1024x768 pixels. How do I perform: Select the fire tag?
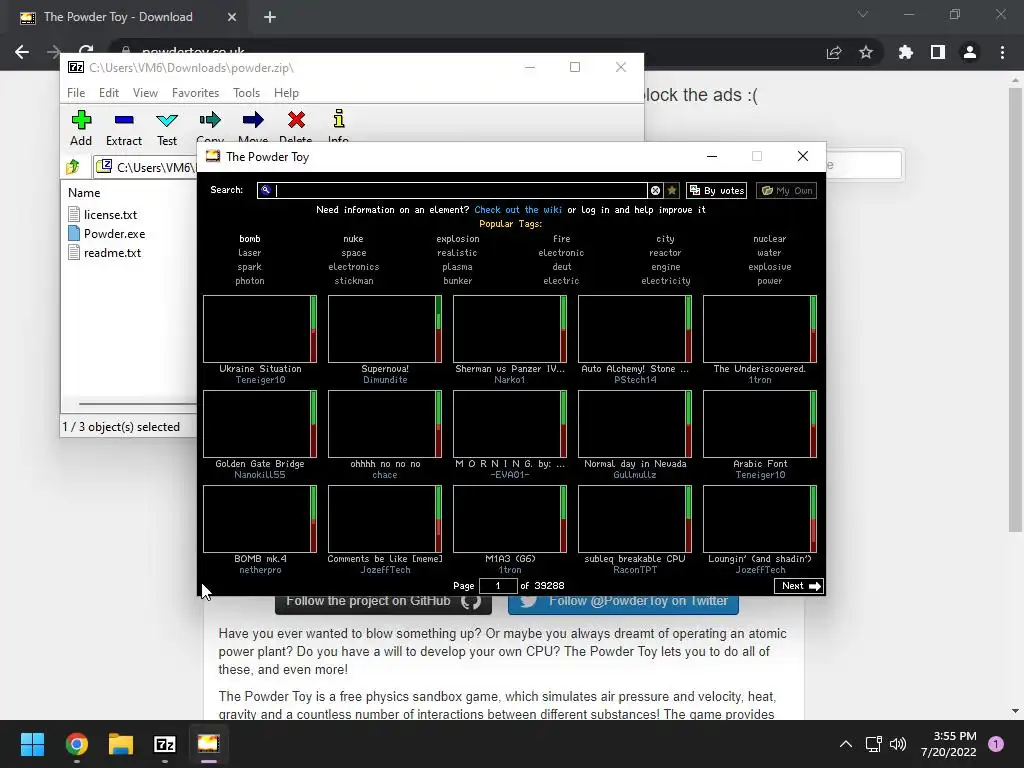click(561, 239)
